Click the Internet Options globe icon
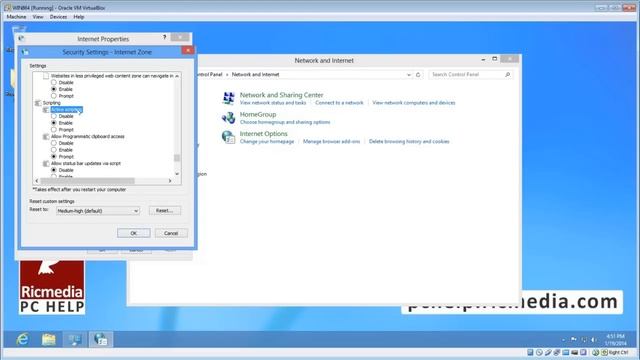The width and height of the screenshot is (640, 360). (228, 137)
